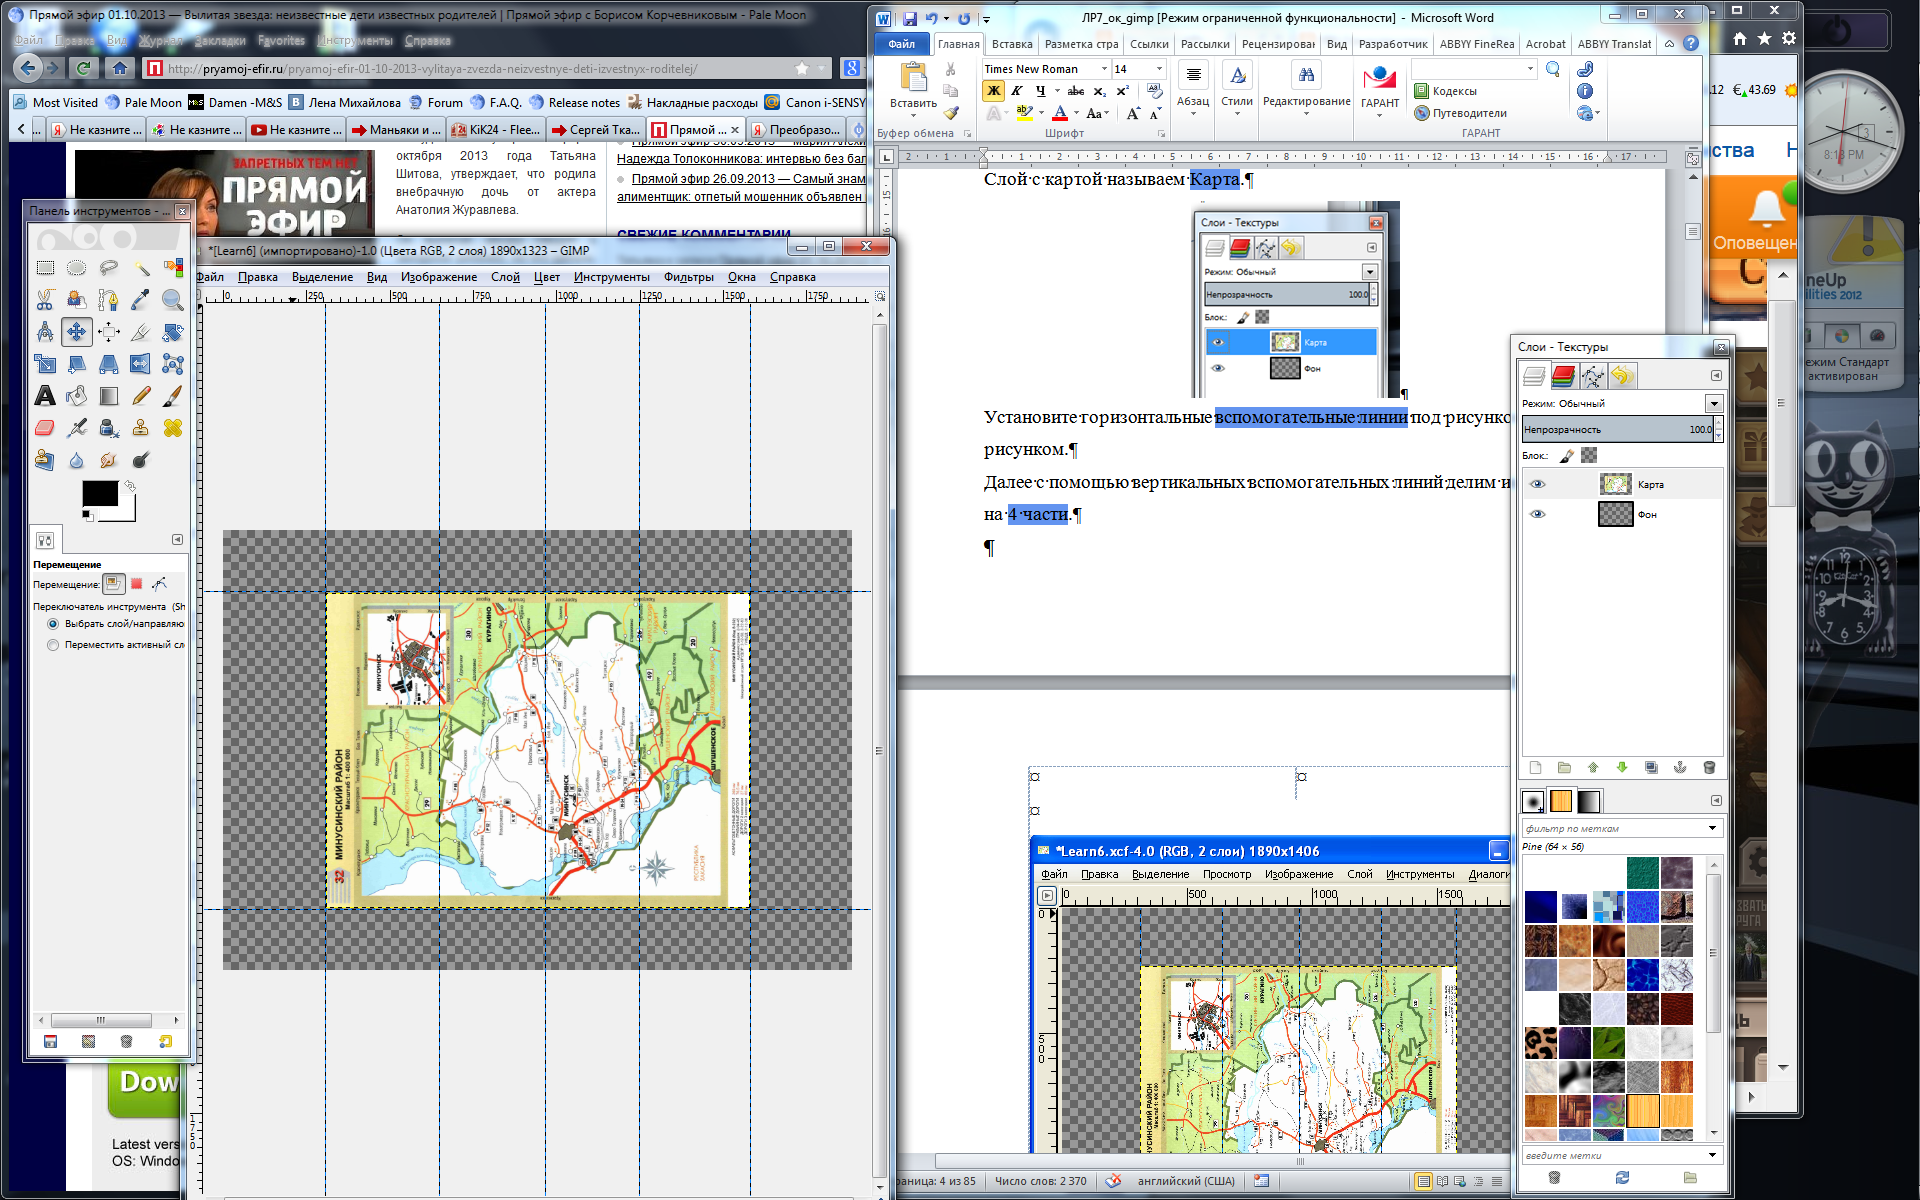Click the Format Painter brush in Word
This screenshot has width=1920, height=1200.
point(951,113)
